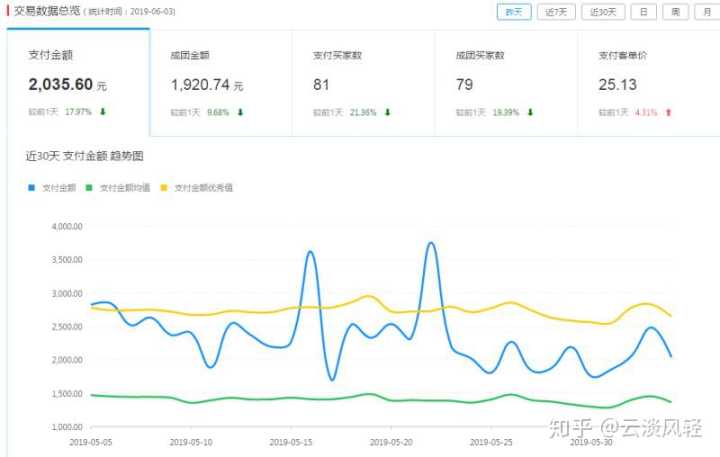Click the green down arrow under 成团金额
This screenshot has height=457, width=720.
[x=241, y=112]
